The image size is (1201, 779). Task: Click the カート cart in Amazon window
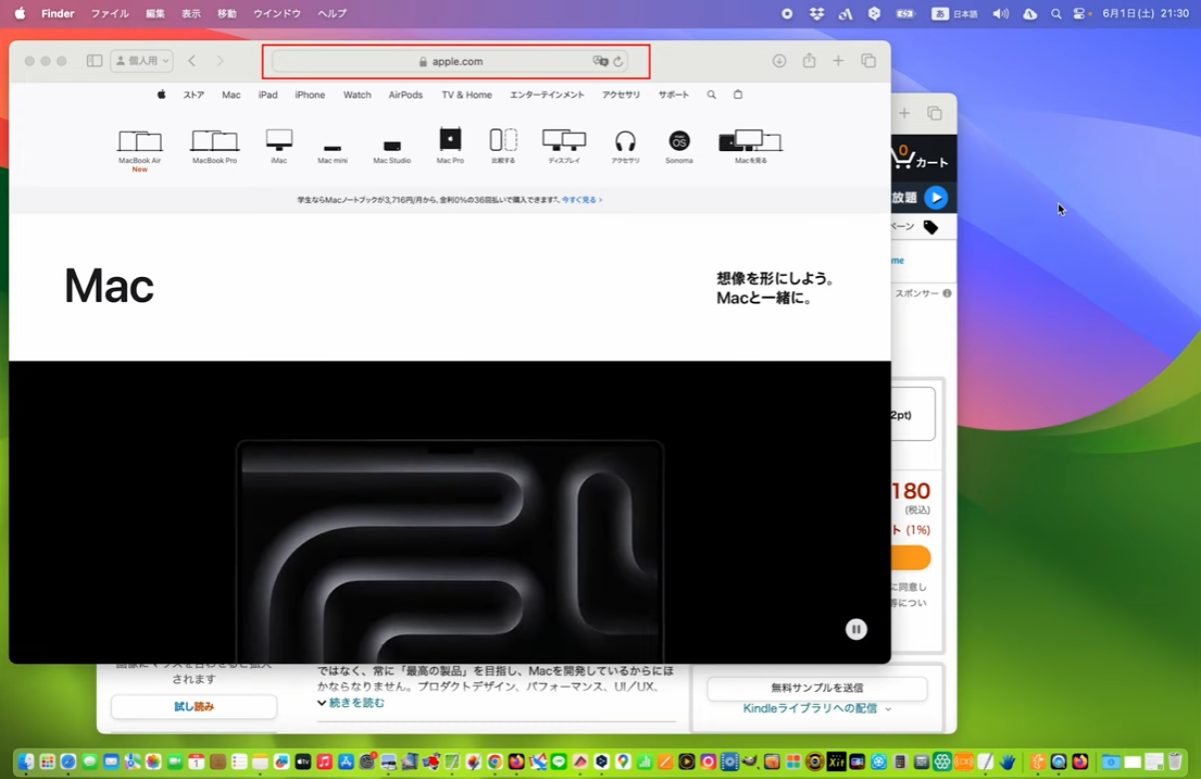(x=920, y=158)
